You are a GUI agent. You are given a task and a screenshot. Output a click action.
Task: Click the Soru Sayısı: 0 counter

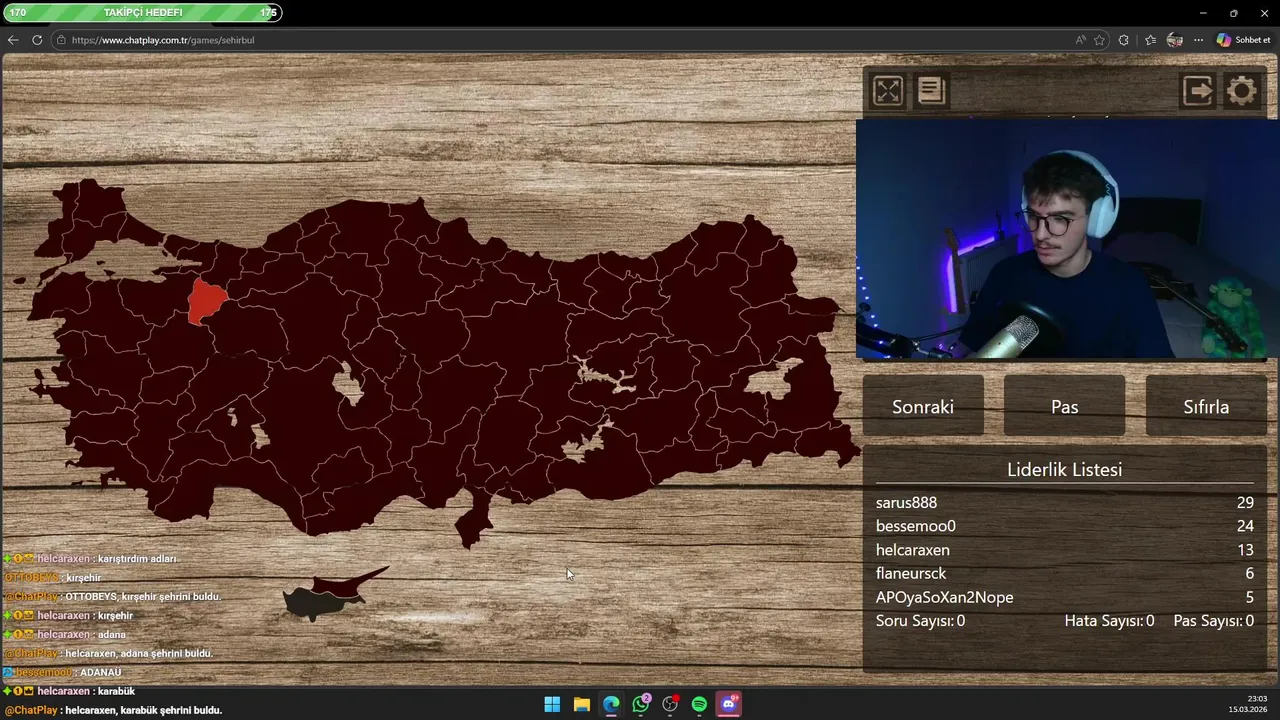[920, 621]
